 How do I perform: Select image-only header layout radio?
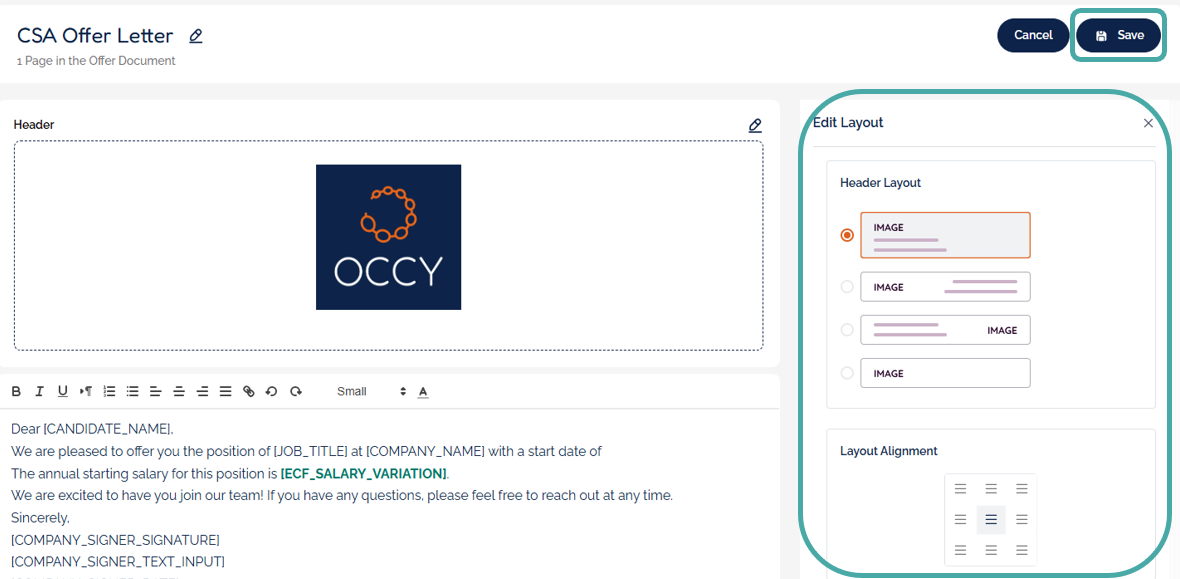coord(847,373)
